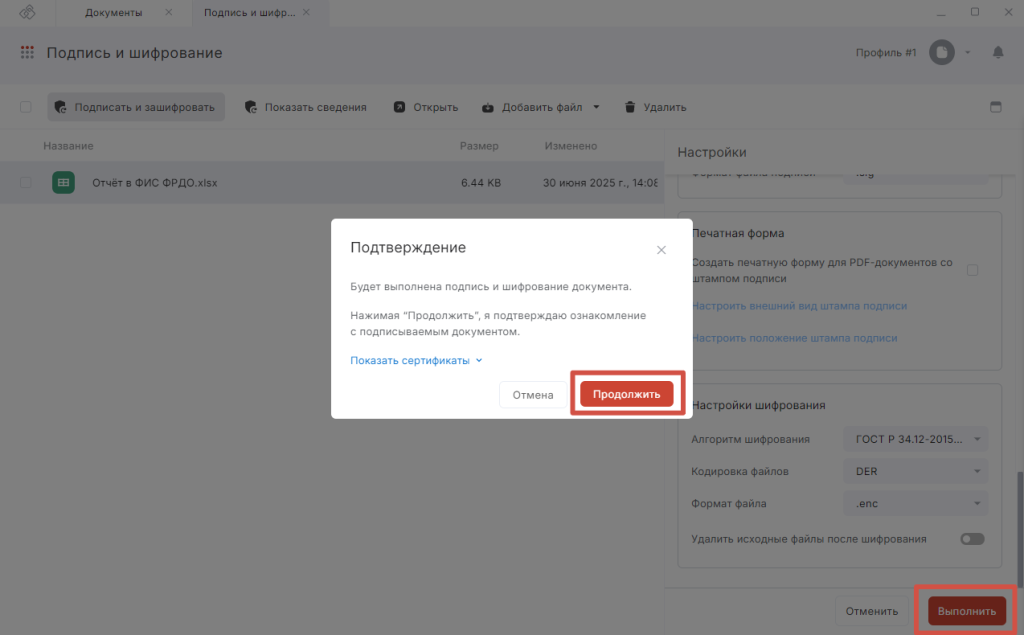Screen dimensions: 1024x635
Task: Open Настроить внешний вид штампа подписи link
Action: 799,306
